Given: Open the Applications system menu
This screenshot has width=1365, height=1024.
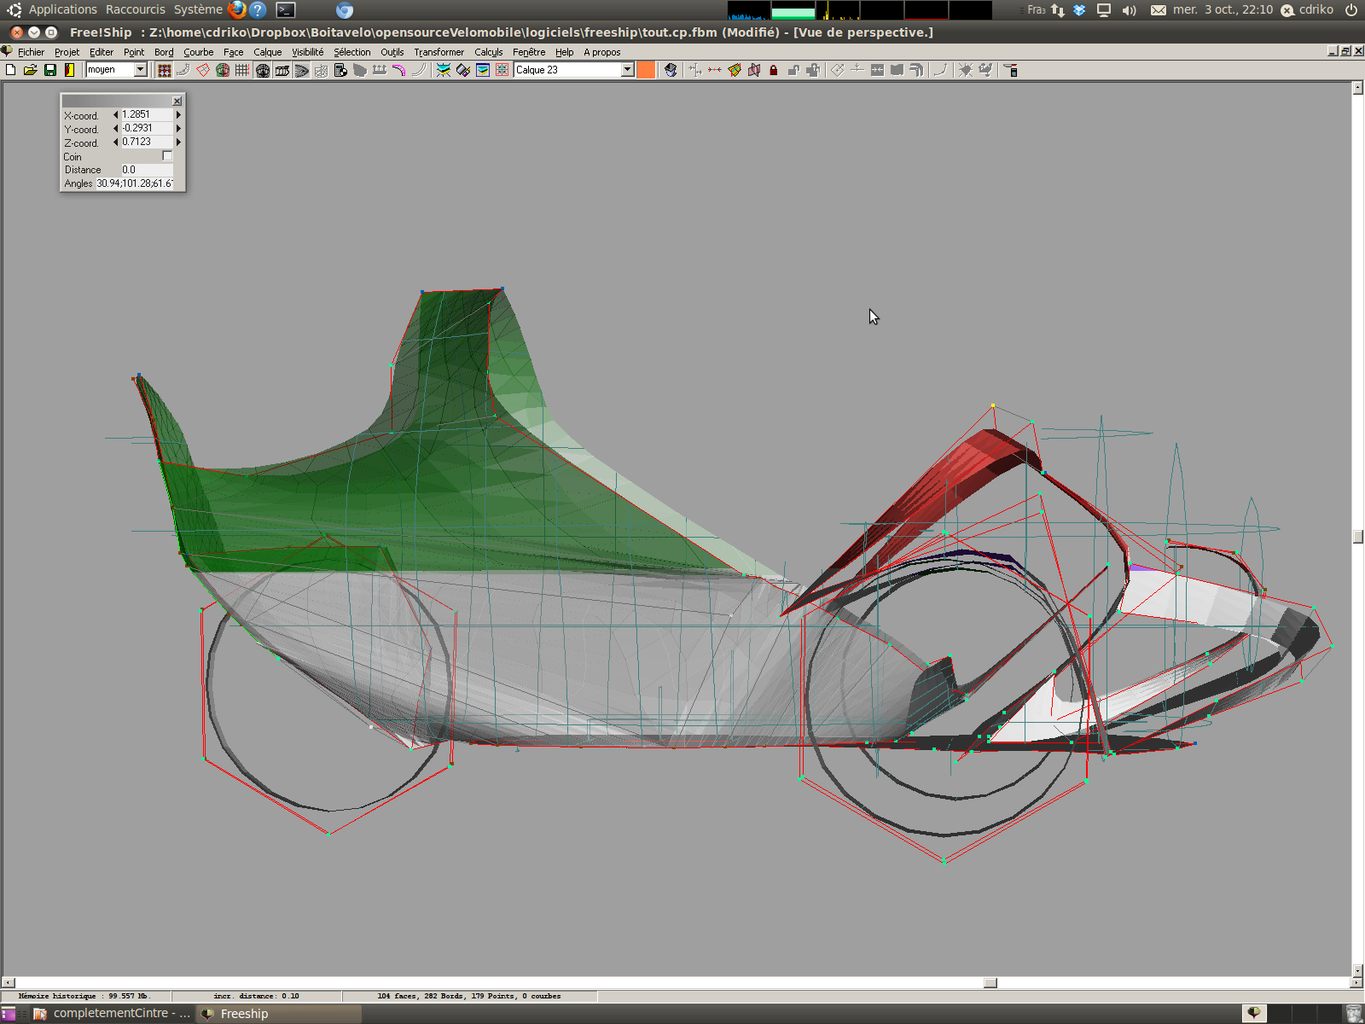Looking at the screenshot, I should (x=62, y=10).
